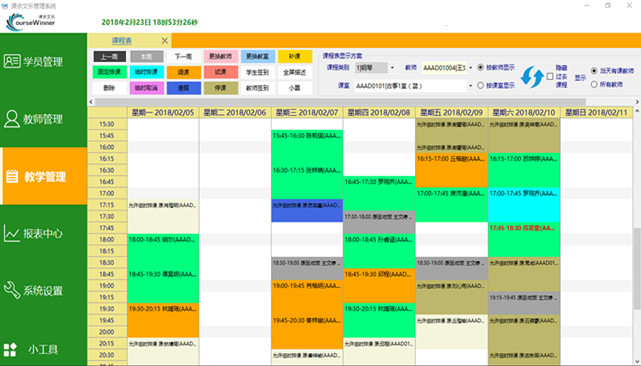Expand the 课室 AAAD0101 dropdown

tap(471, 86)
